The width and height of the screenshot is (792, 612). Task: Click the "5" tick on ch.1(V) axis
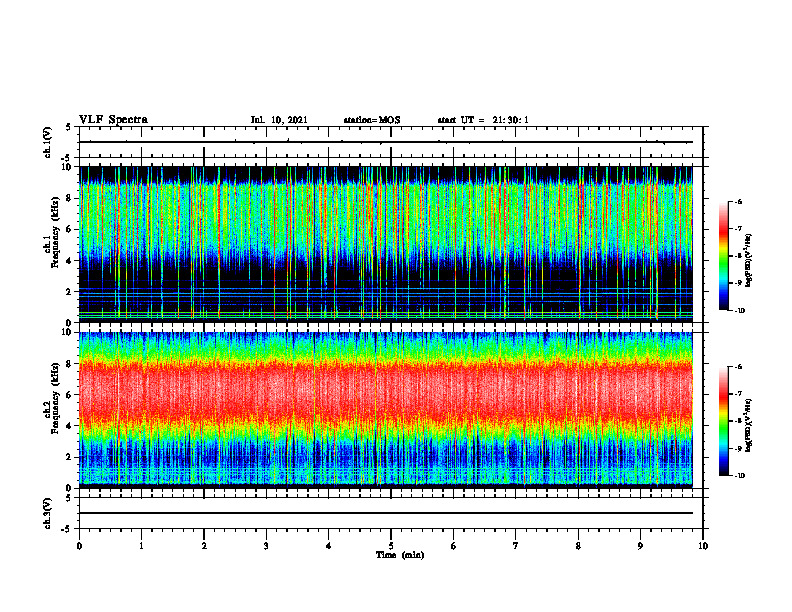(68, 127)
